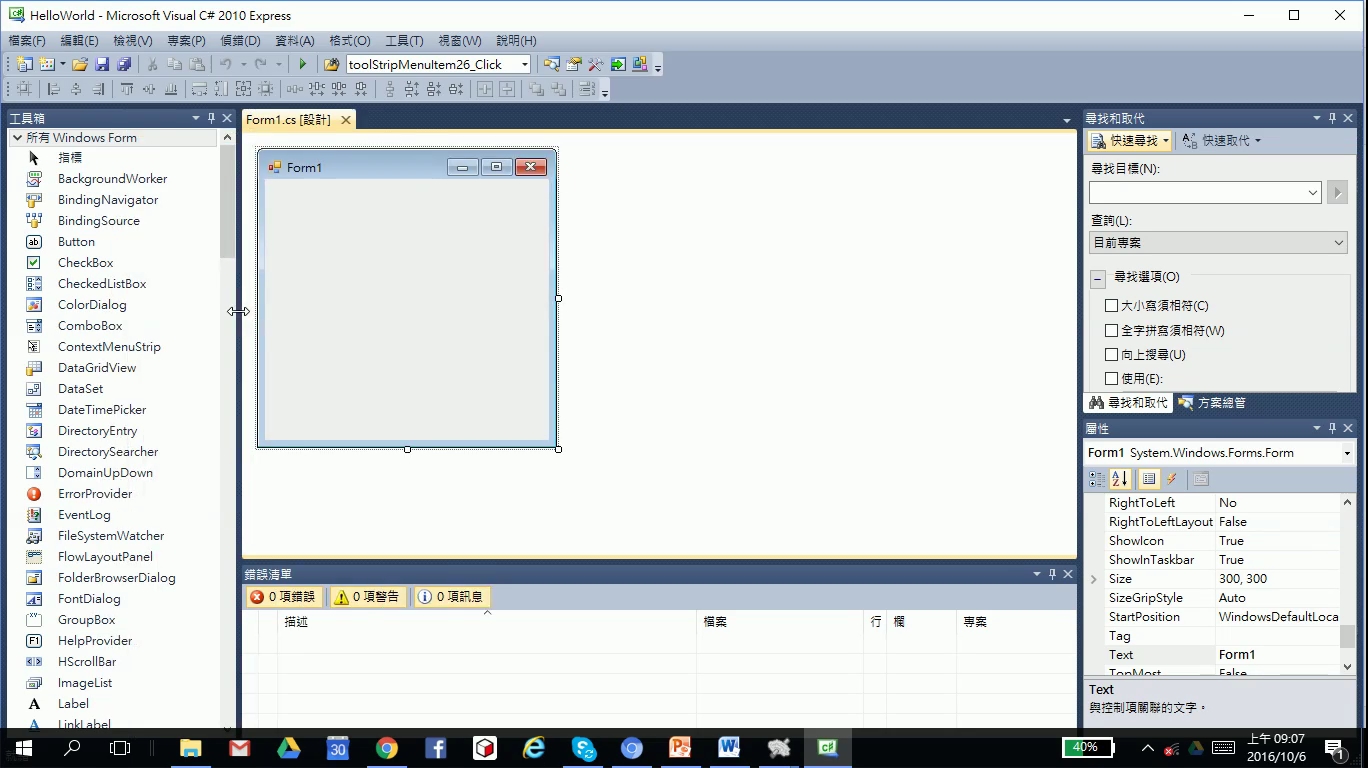
Task: Open the Toolbox icon with wrench and hammer
Action: click(596, 64)
